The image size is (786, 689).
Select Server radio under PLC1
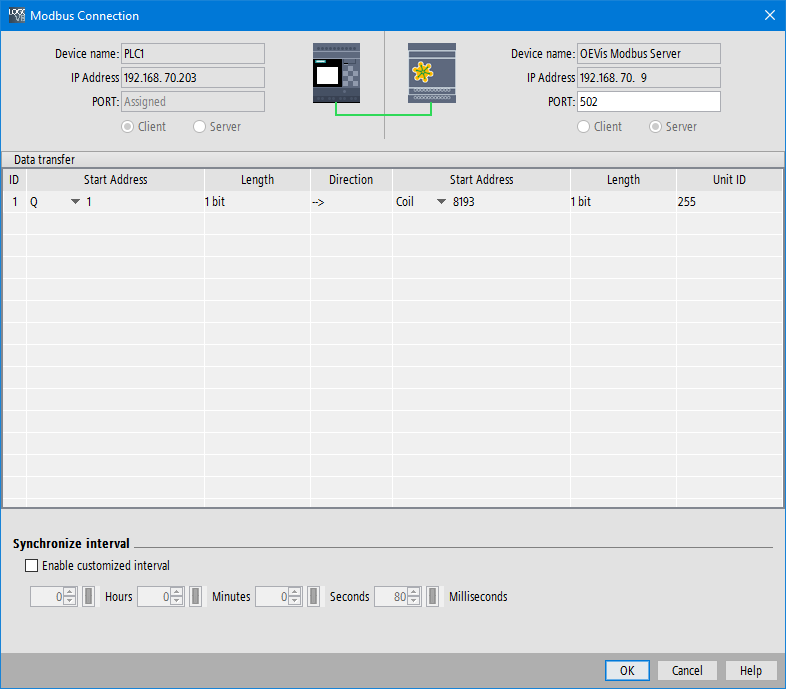(x=200, y=127)
